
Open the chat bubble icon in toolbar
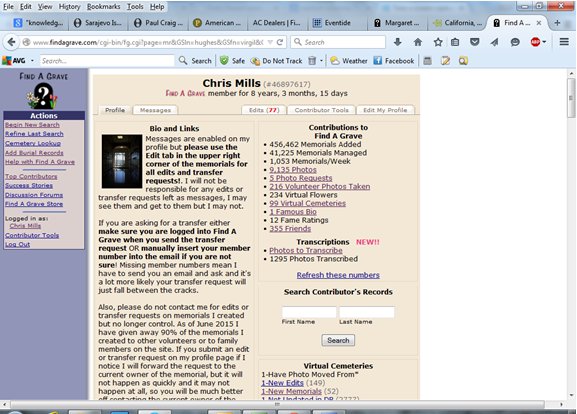tap(515, 42)
